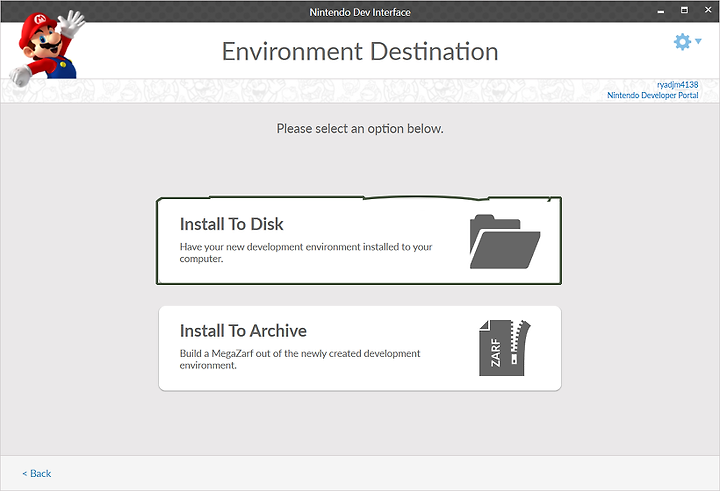Click the folder icon on Install To Disk
Image resolution: width=720 pixels, height=491 pixels.
(505, 241)
